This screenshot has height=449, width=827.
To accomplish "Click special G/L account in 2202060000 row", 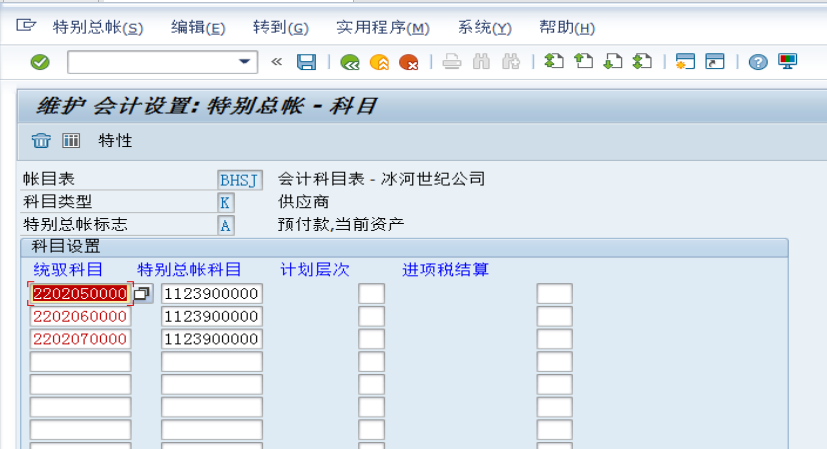I will (211, 316).
